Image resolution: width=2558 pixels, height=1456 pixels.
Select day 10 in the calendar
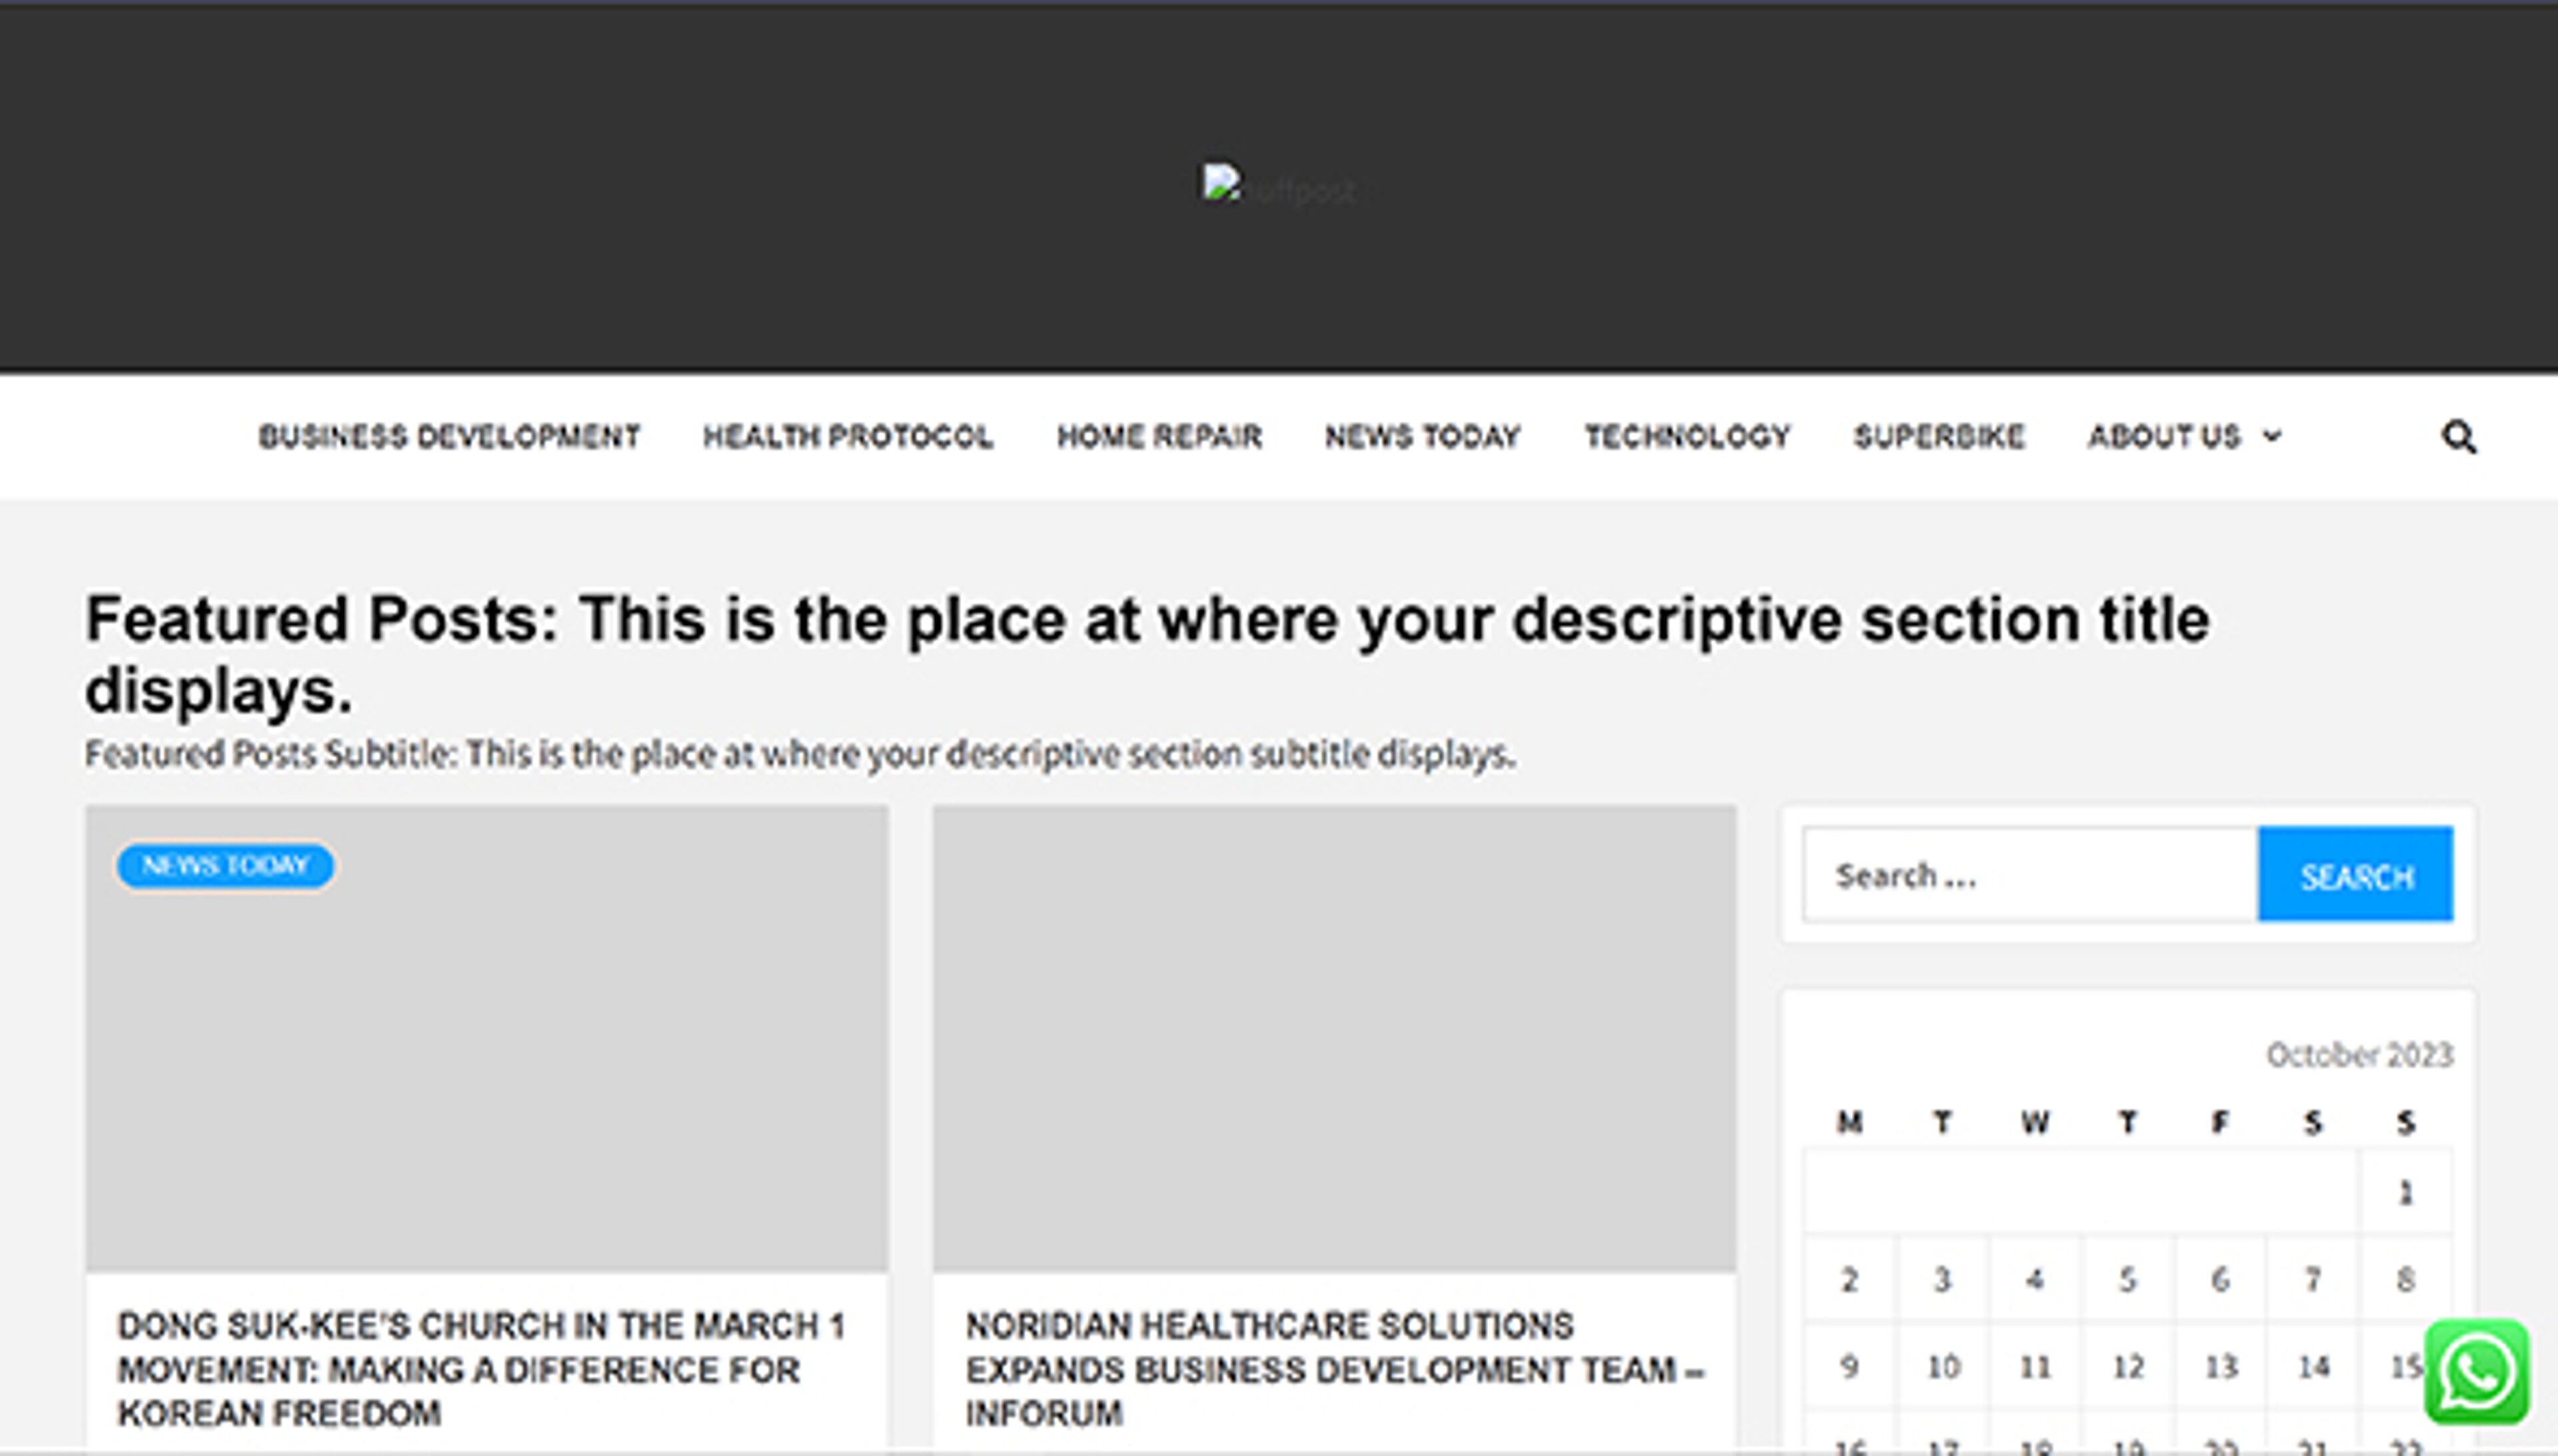click(x=1942, y=1366)
